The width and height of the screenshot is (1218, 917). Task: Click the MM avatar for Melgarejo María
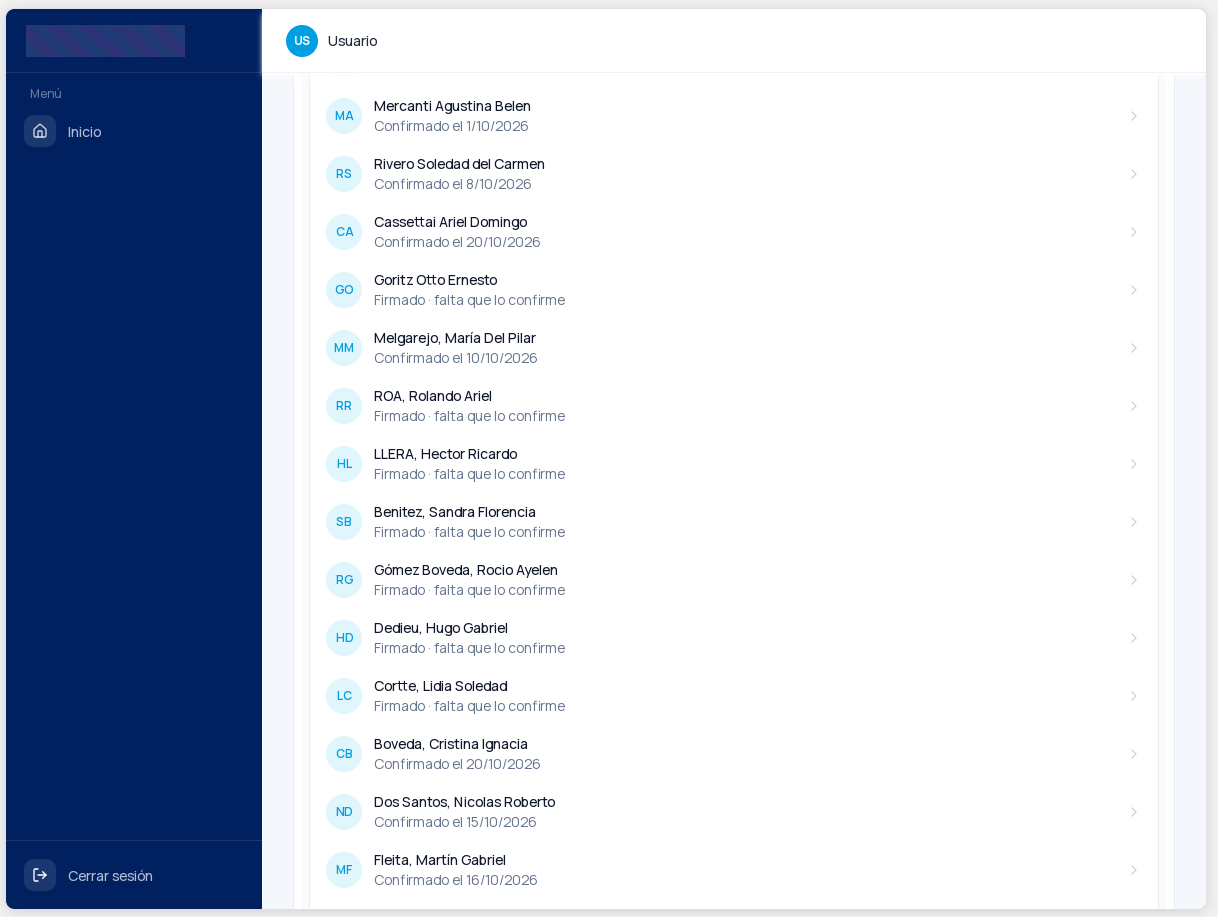[344, 348]
